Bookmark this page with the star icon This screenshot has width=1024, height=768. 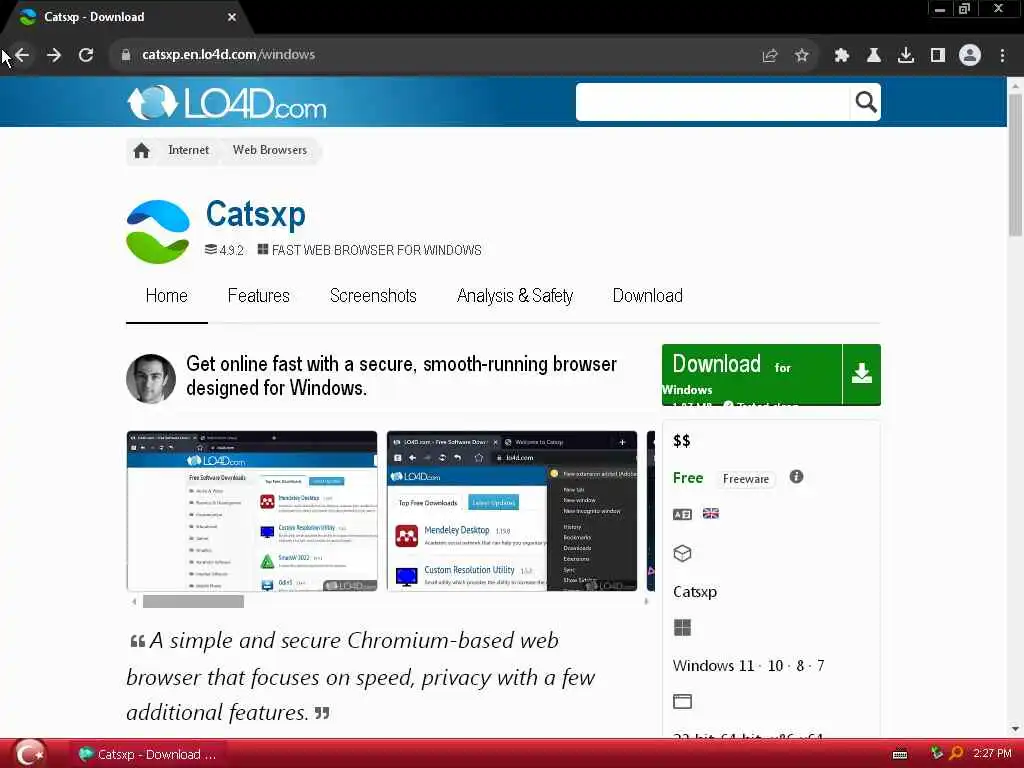pyautogui.click(x=802, y=56)
